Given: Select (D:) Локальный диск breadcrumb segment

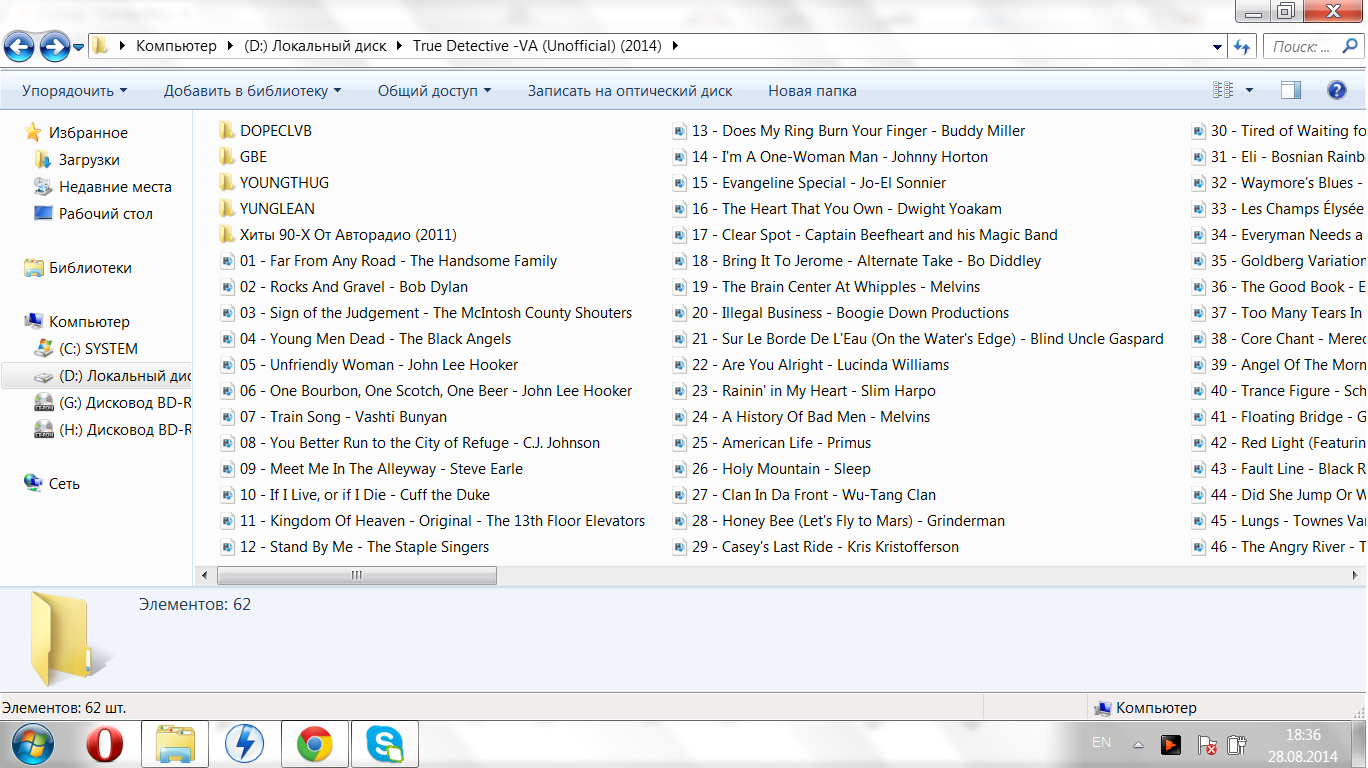Looking at the screenshot, I should (315, 46).
